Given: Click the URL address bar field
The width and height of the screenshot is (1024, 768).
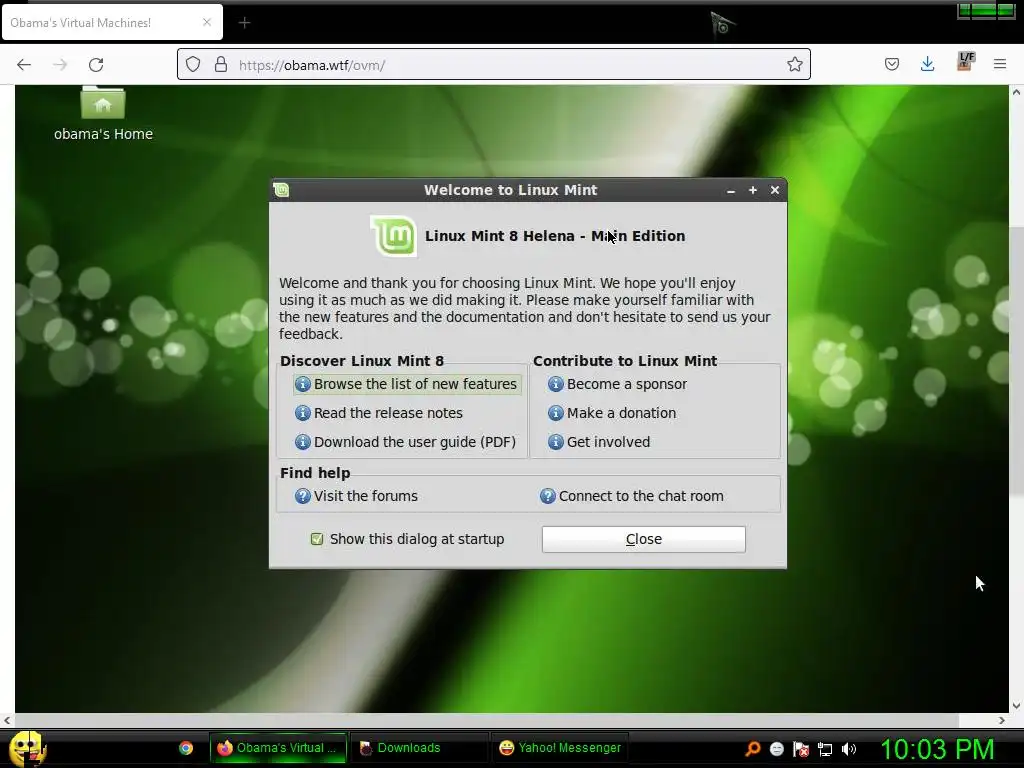Looking at the screenshot, I should (494, 65).
